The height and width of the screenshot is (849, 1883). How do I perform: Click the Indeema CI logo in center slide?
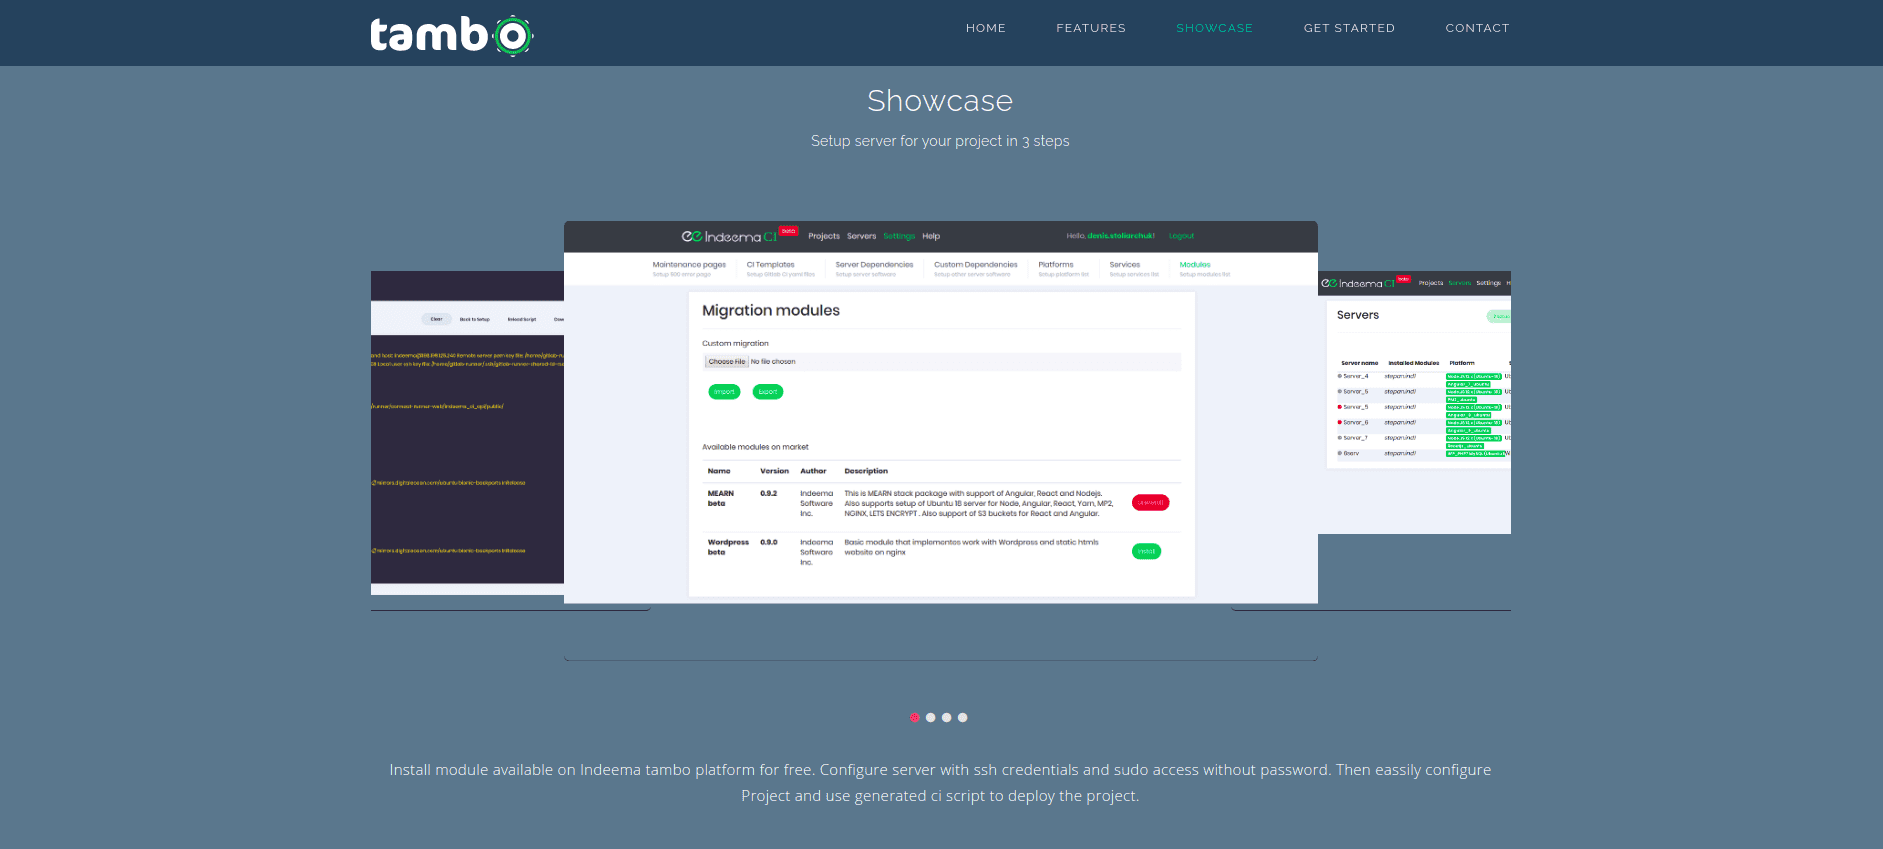pyautogui.click(x=729, y=237)
